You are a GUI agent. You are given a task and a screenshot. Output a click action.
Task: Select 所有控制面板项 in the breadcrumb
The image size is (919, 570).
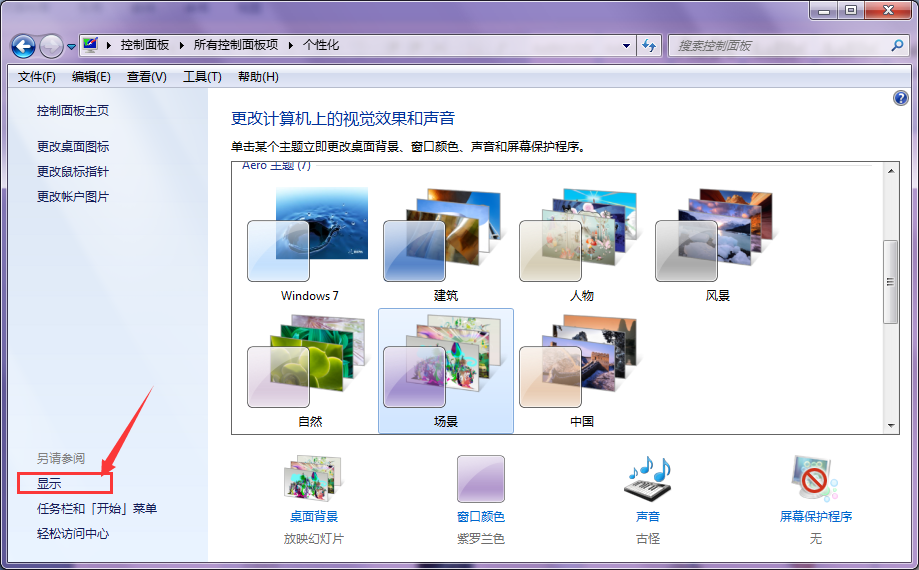(x=236, y=45)
